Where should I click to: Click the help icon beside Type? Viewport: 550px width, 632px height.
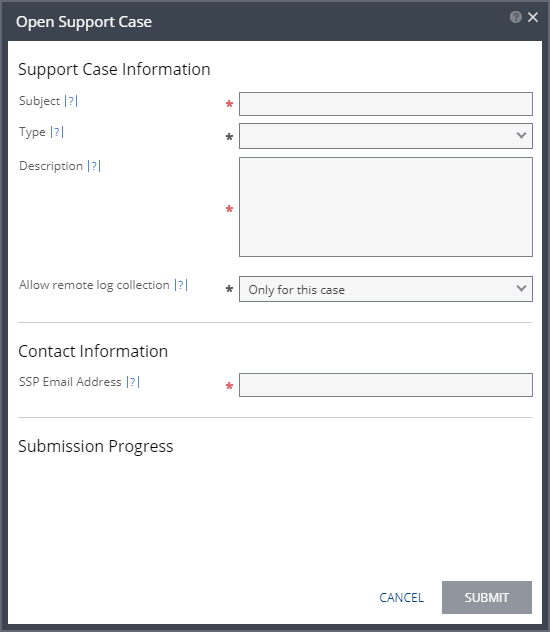click(57, 132)
